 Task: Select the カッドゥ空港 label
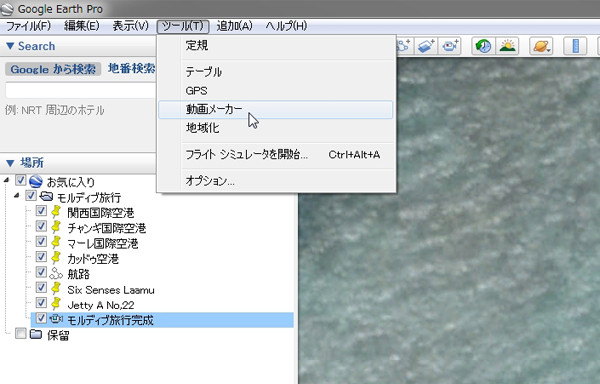(x=93, y=259)
